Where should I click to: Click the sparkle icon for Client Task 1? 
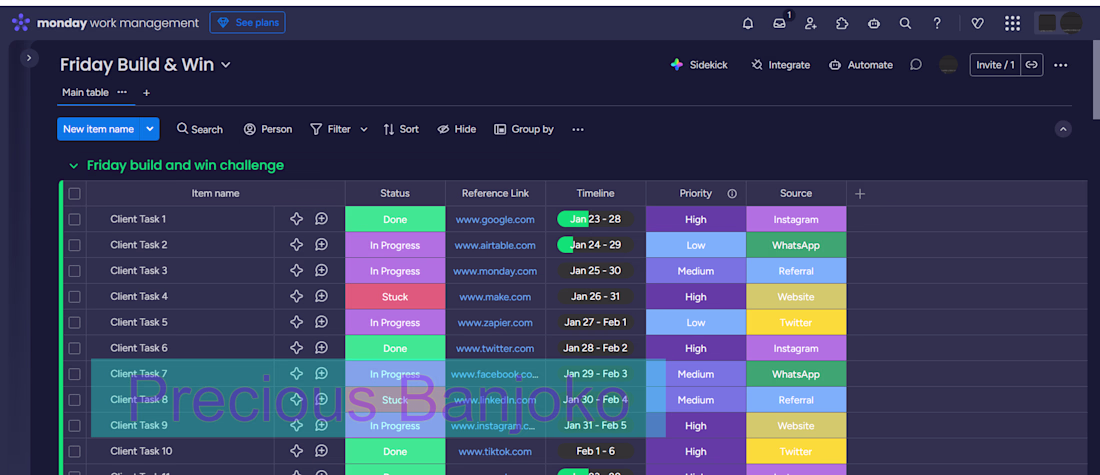coord(297,219)
